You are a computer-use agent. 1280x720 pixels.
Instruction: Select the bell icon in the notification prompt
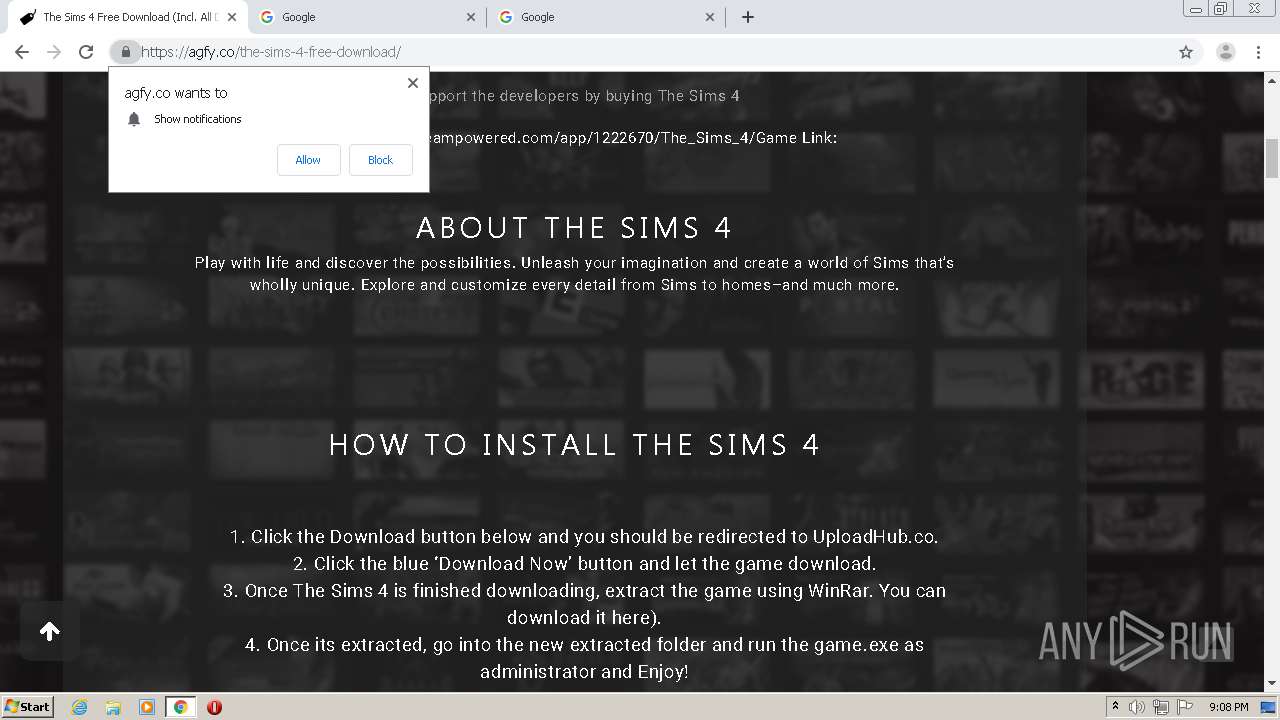tap(134, 119)
